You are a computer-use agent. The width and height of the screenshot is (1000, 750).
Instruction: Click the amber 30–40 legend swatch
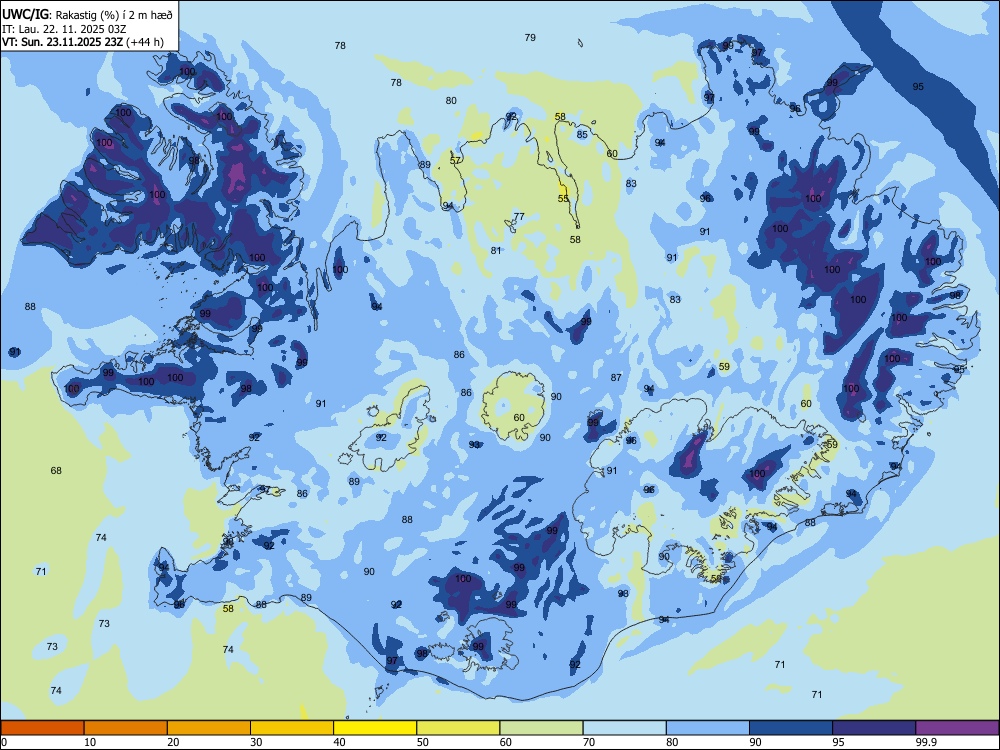point(292,728)
